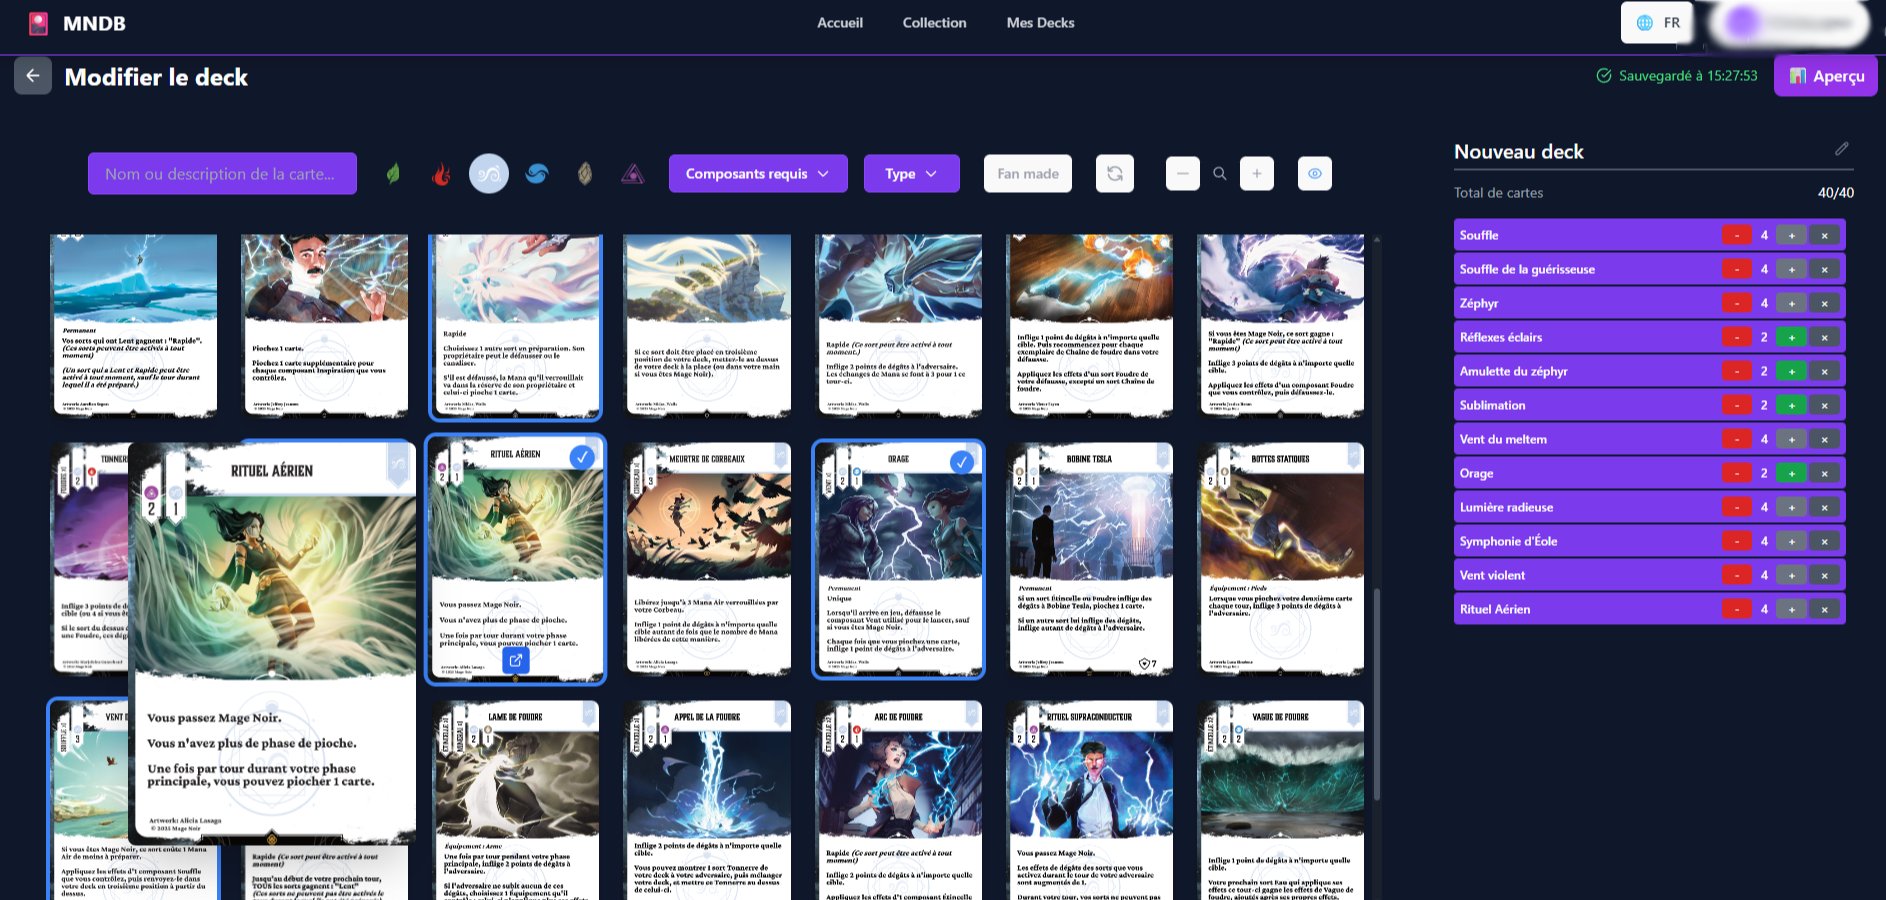Screen dimensions: 1886x900
Task: Click the search magnifier icon
Action: tap(1220, 173)
